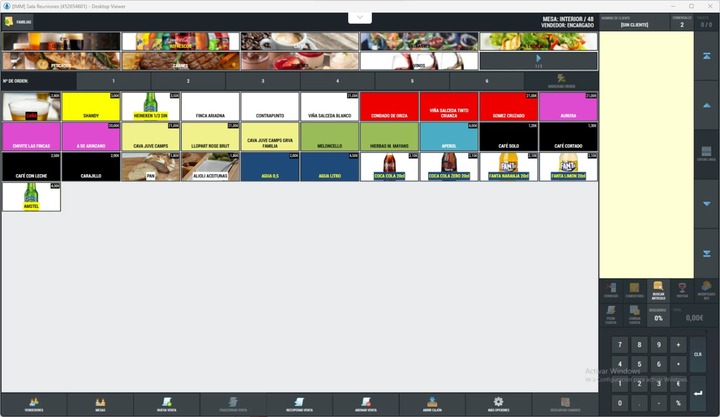This screenshot has height=417, width=720.
Task: Open the Mesas tables view
Action: pyautogui.click(x=98, y=404)
